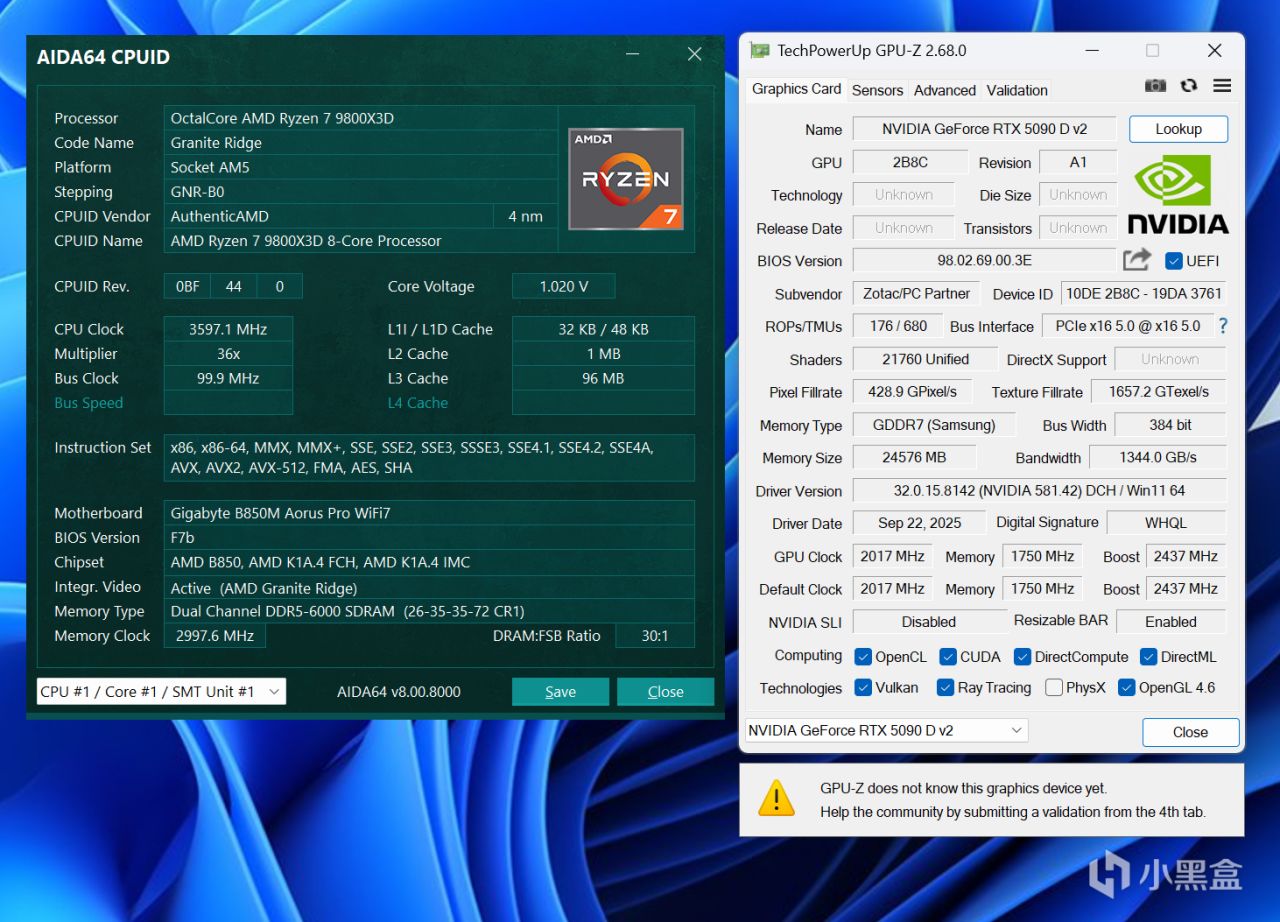This screenshot has width=1280, height=922.
Task: Open the Validation tab in GPU-Z
Action: [x=1017, y=90]
